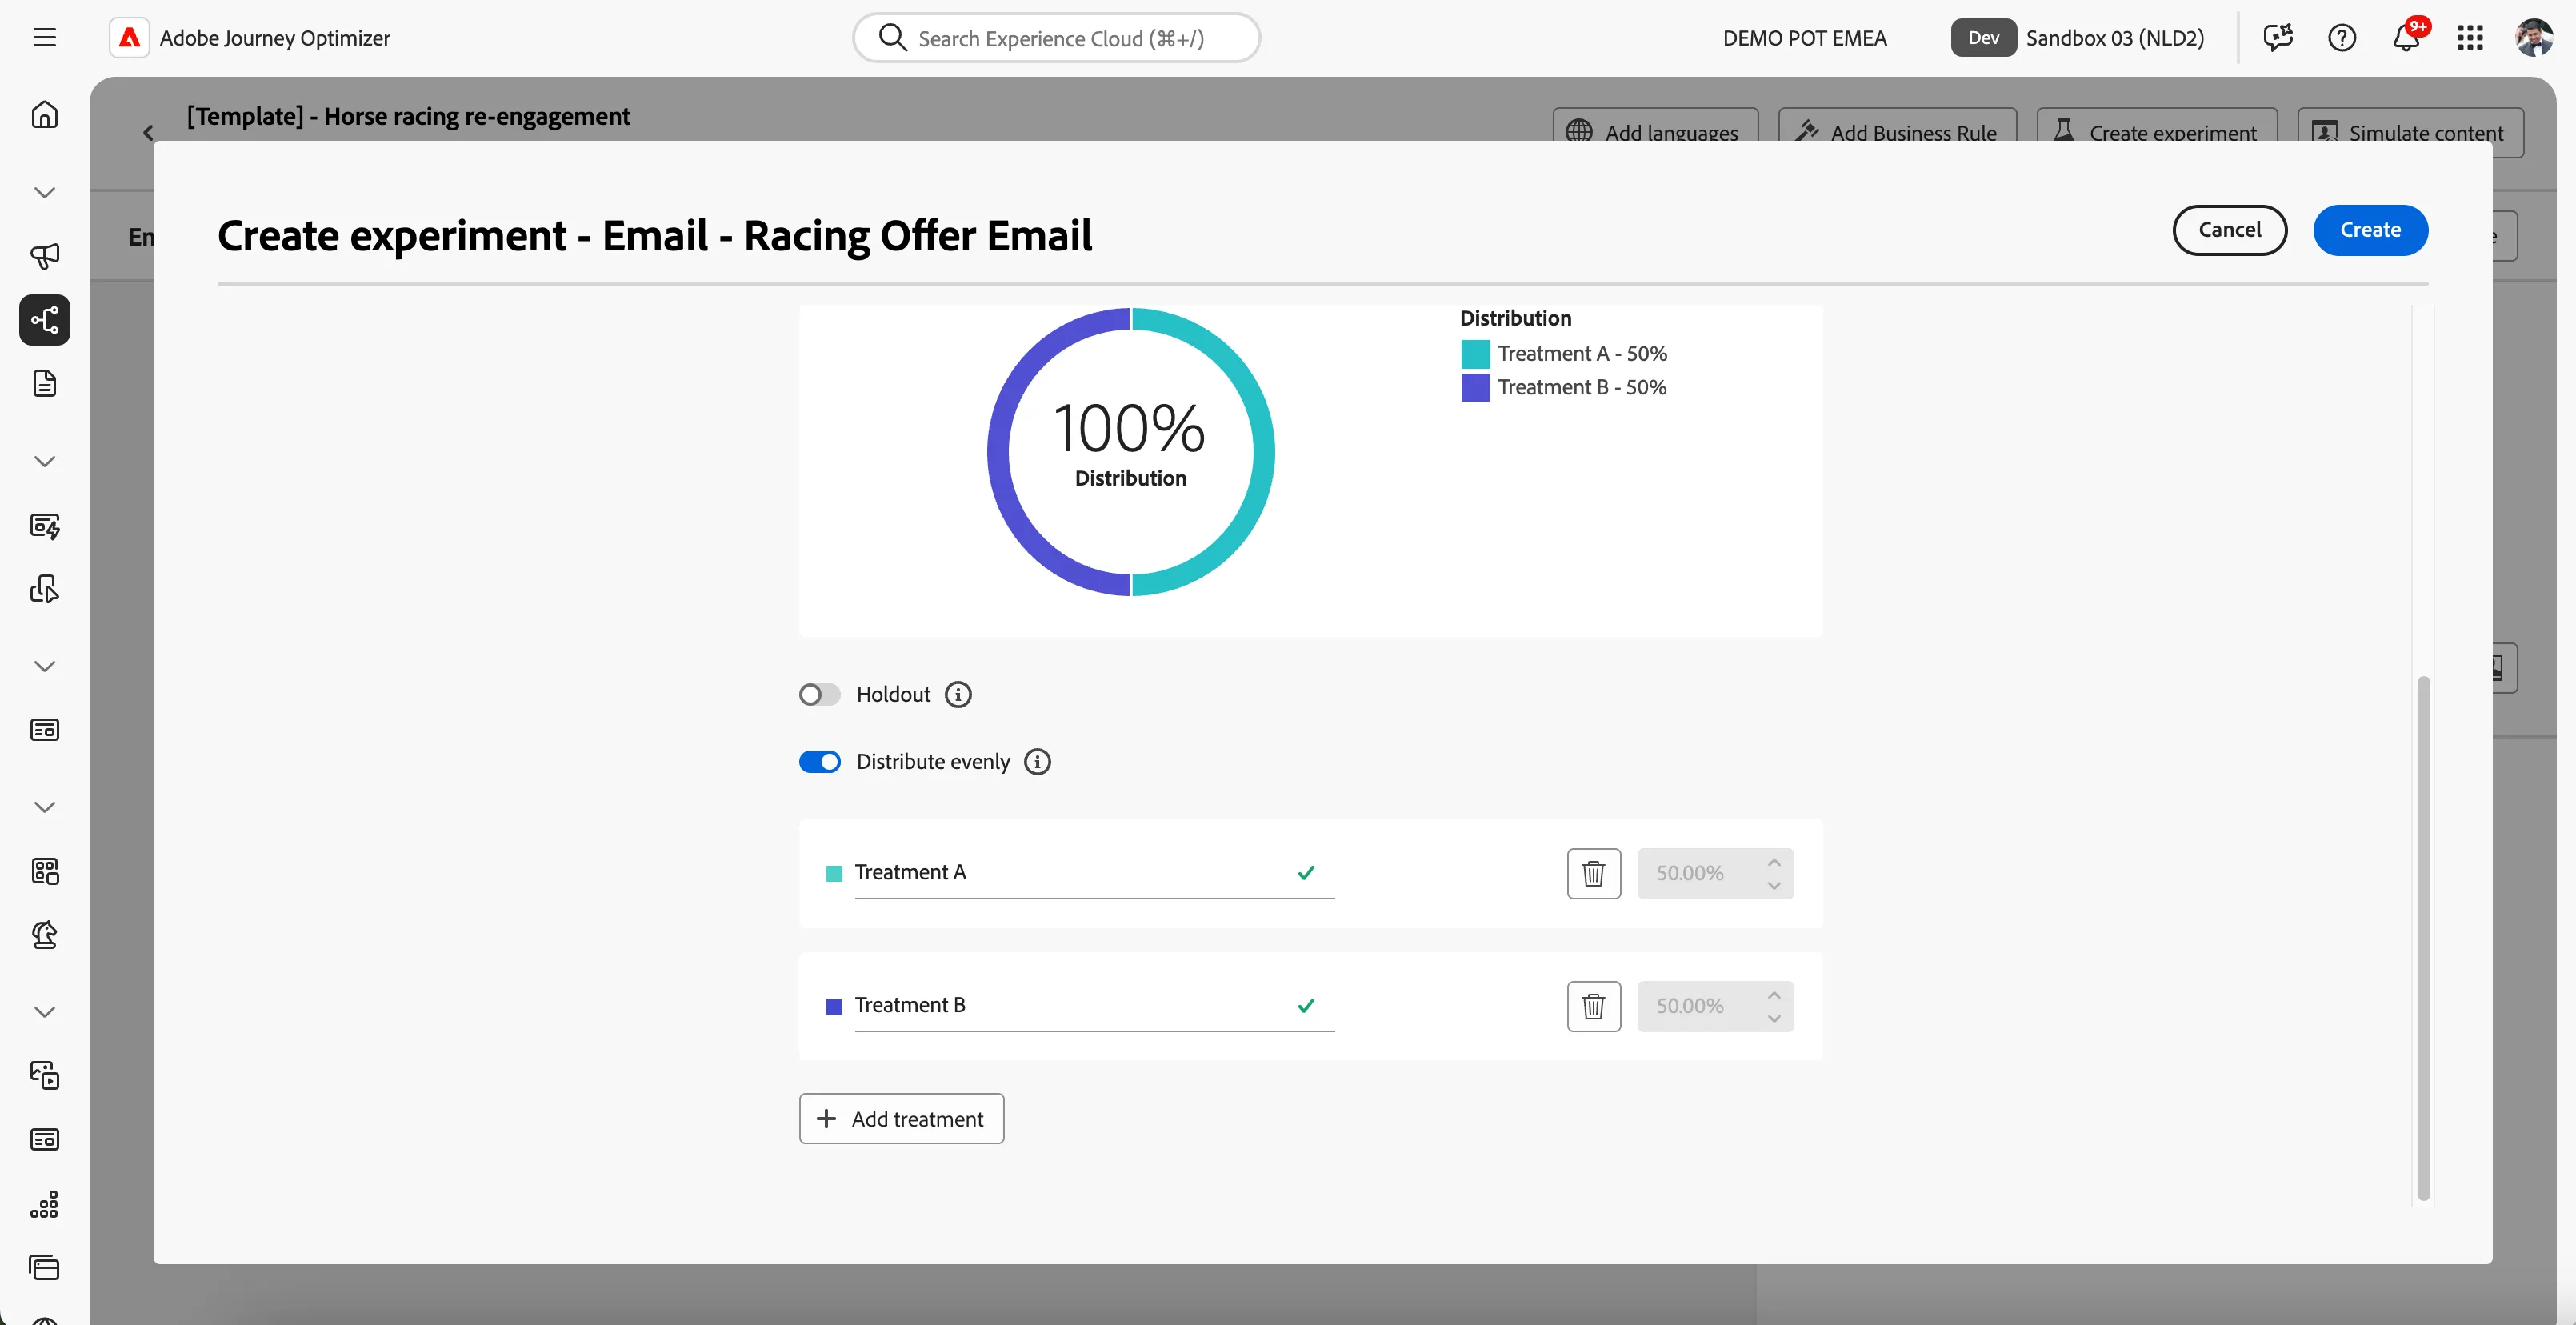2576x1325 pixels.
Task: Open the chess knight icon in sidebar
Action: pos(44,935)
